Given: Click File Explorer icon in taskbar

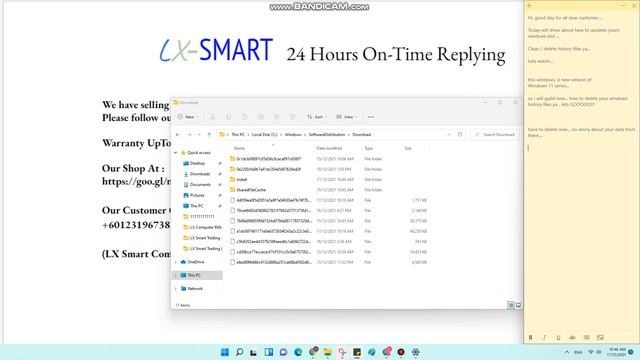Looking at the screenshot, I should (x=327, y=352).
